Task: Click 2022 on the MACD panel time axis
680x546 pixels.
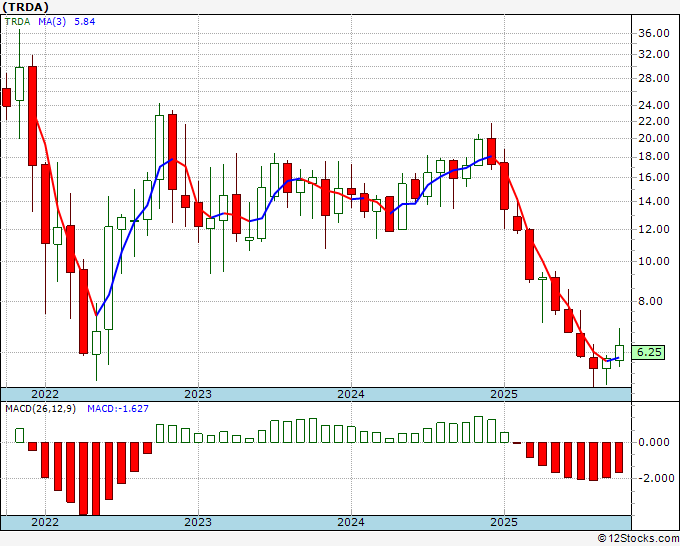Action: (45, 522)
